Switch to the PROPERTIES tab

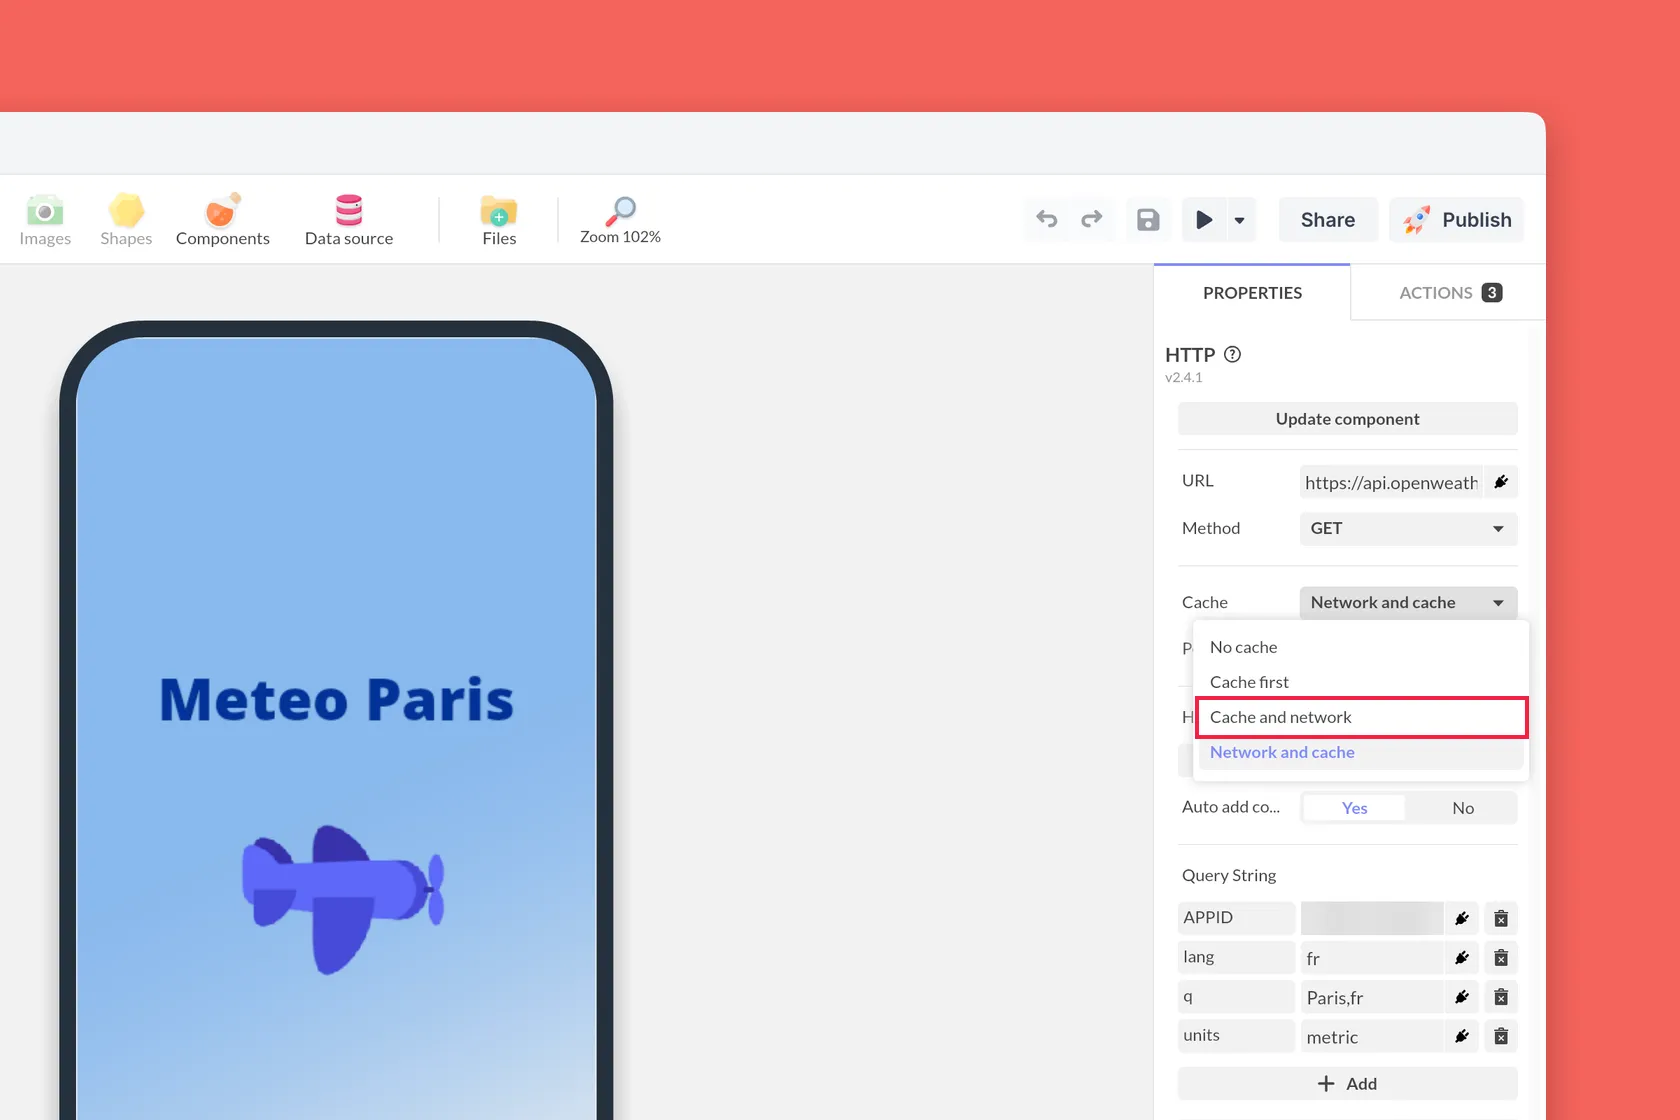[1252, 293]
